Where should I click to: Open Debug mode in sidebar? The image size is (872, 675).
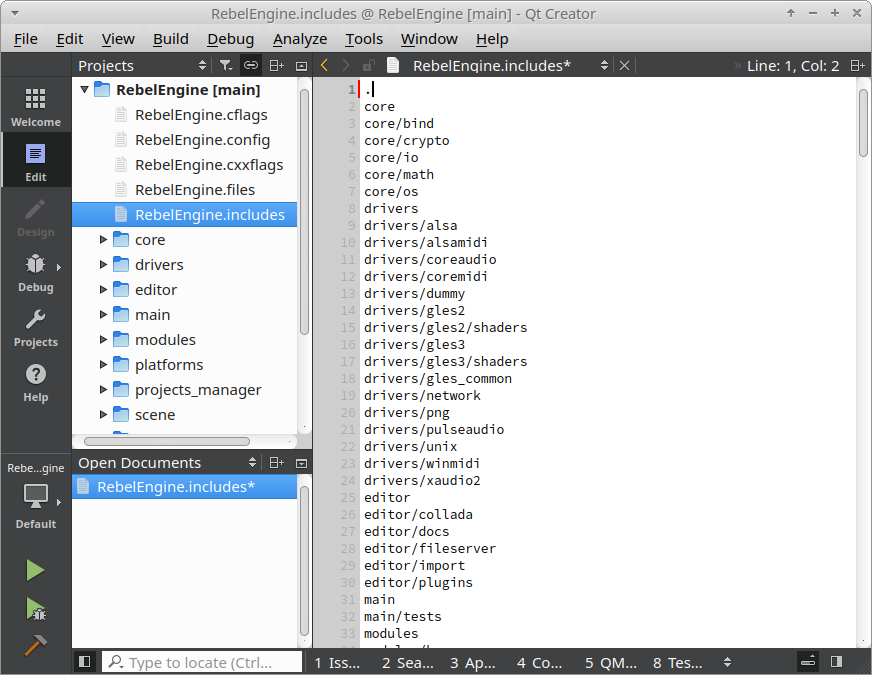point(36,272)
